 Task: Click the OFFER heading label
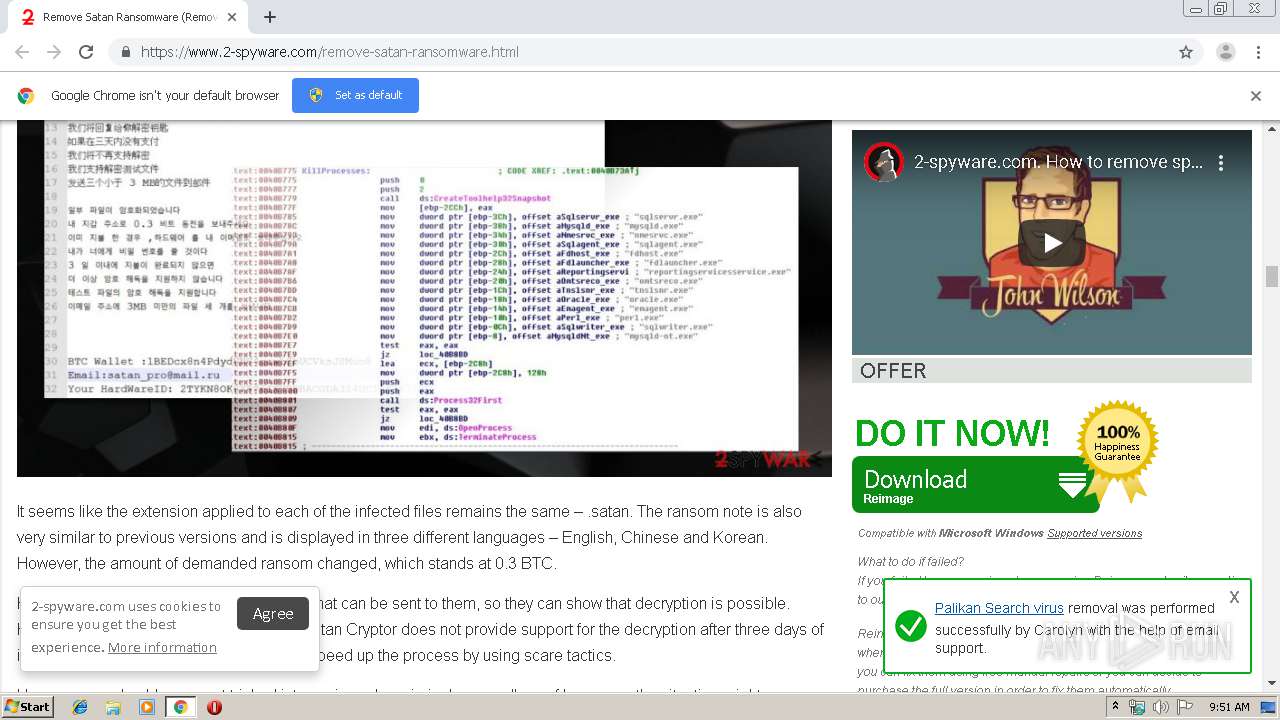coord(893,371)
